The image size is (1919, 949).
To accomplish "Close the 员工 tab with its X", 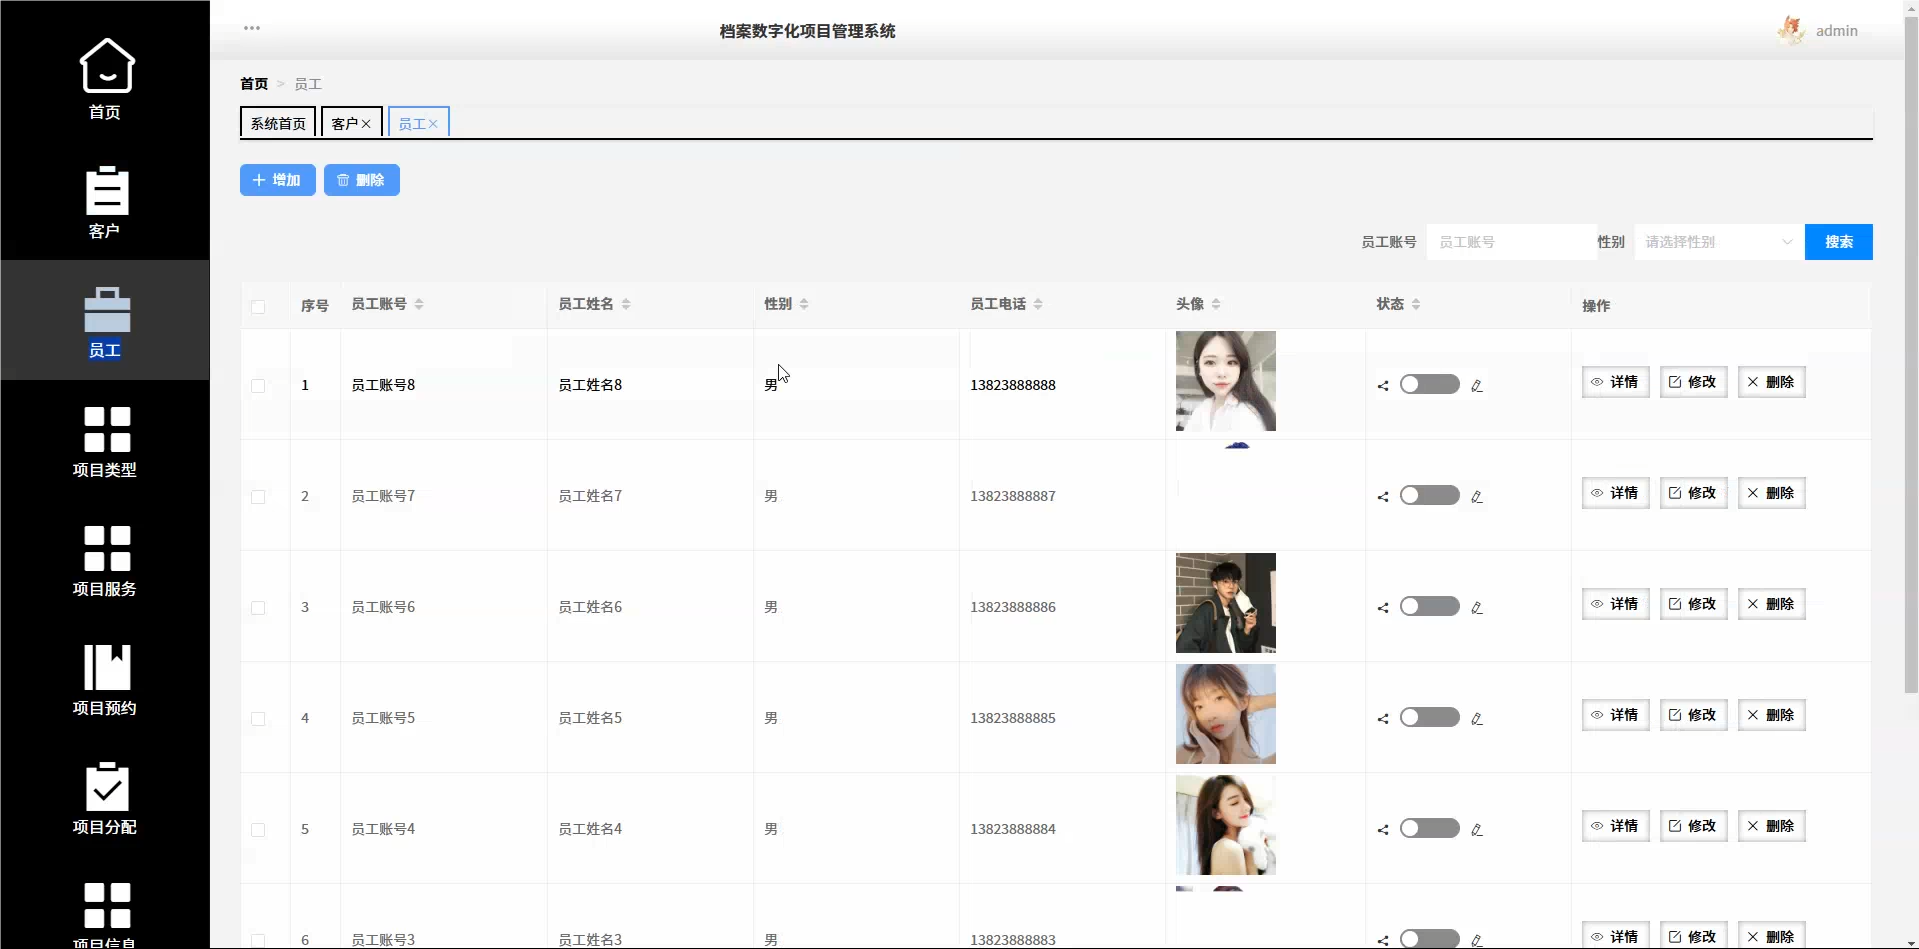I will (x=433, y=124).
